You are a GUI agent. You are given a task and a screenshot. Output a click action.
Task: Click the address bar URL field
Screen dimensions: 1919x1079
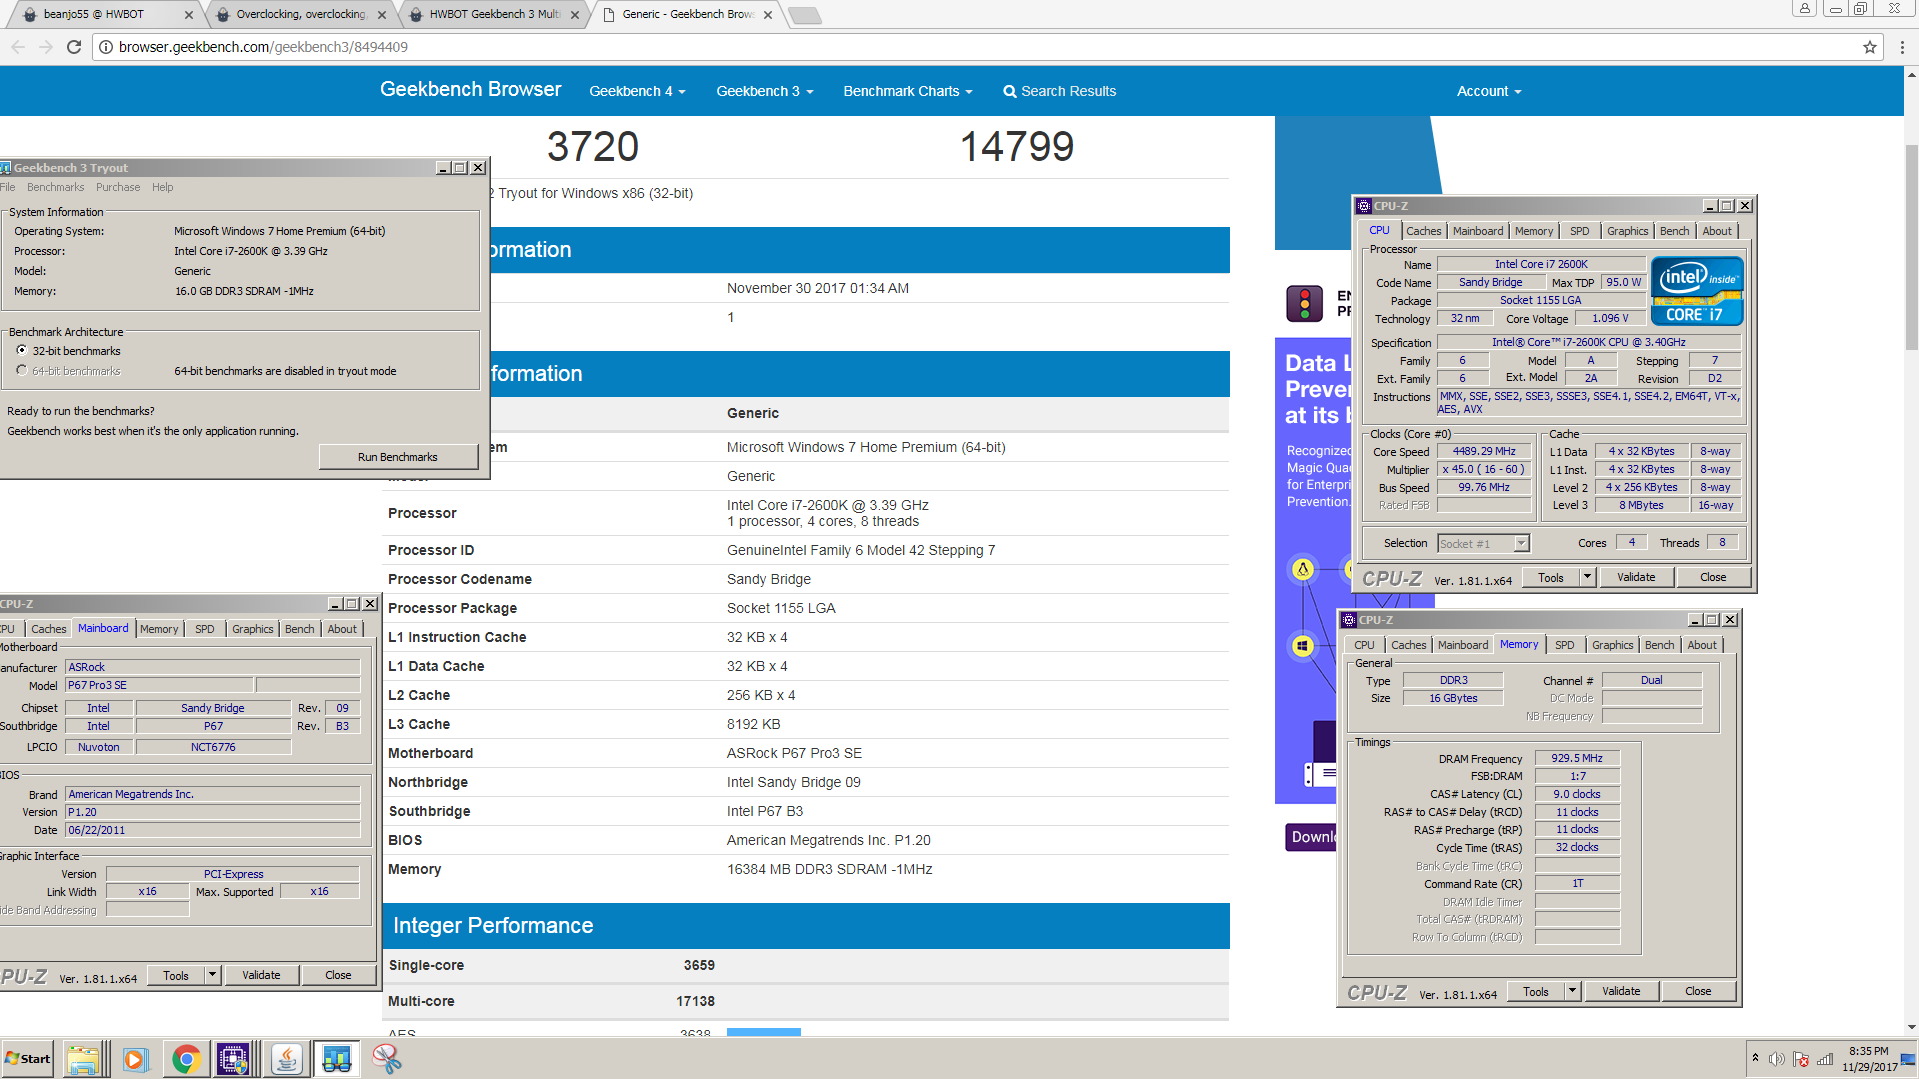(x=980, y=47)
